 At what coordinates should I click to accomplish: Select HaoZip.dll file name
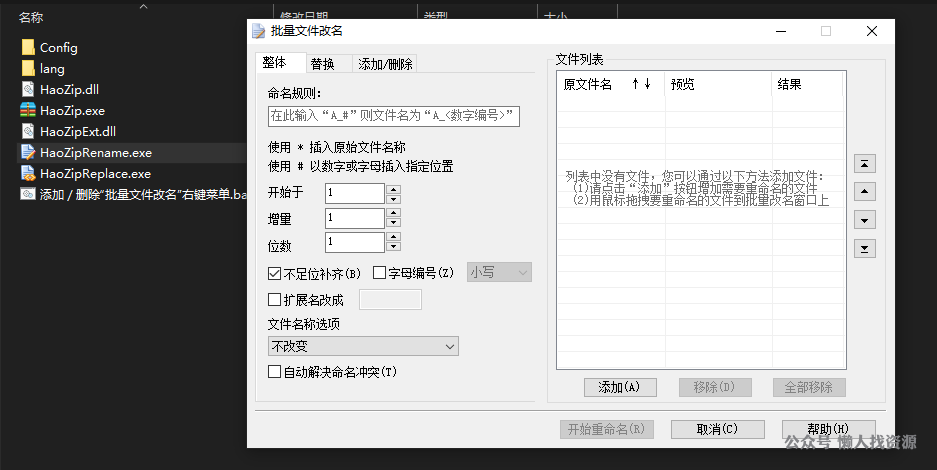click(x=69, y=90)
